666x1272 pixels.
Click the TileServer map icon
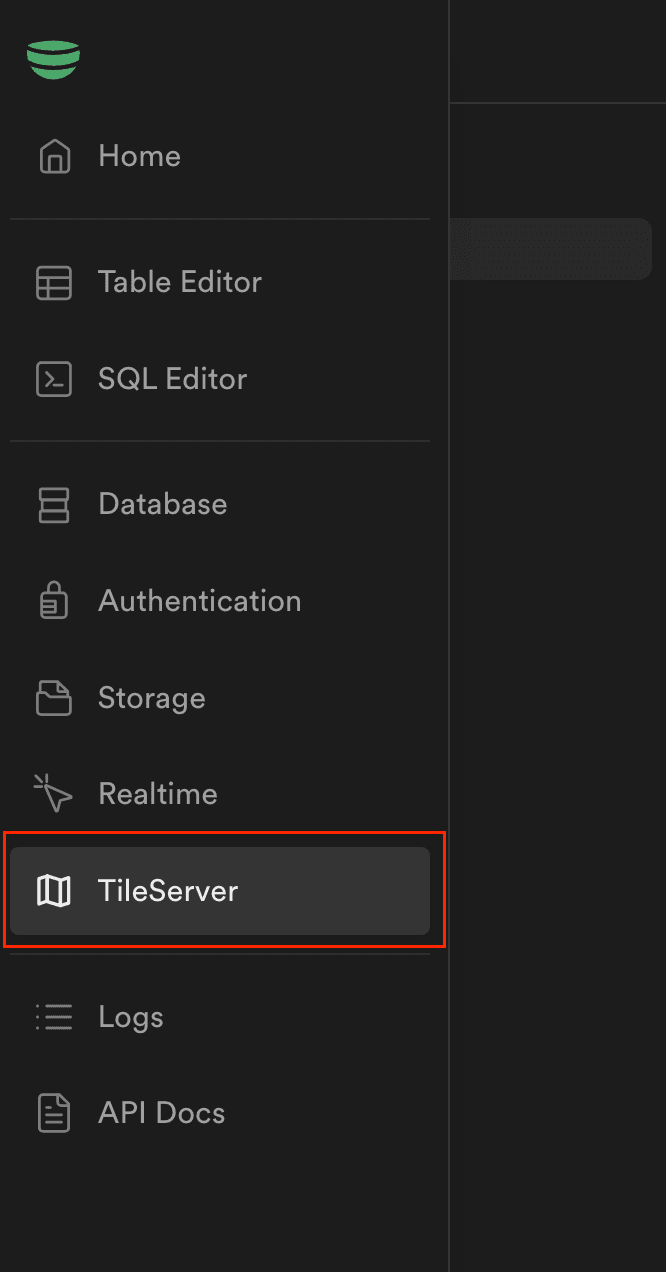pyautogui.click(x=54, y=891)
